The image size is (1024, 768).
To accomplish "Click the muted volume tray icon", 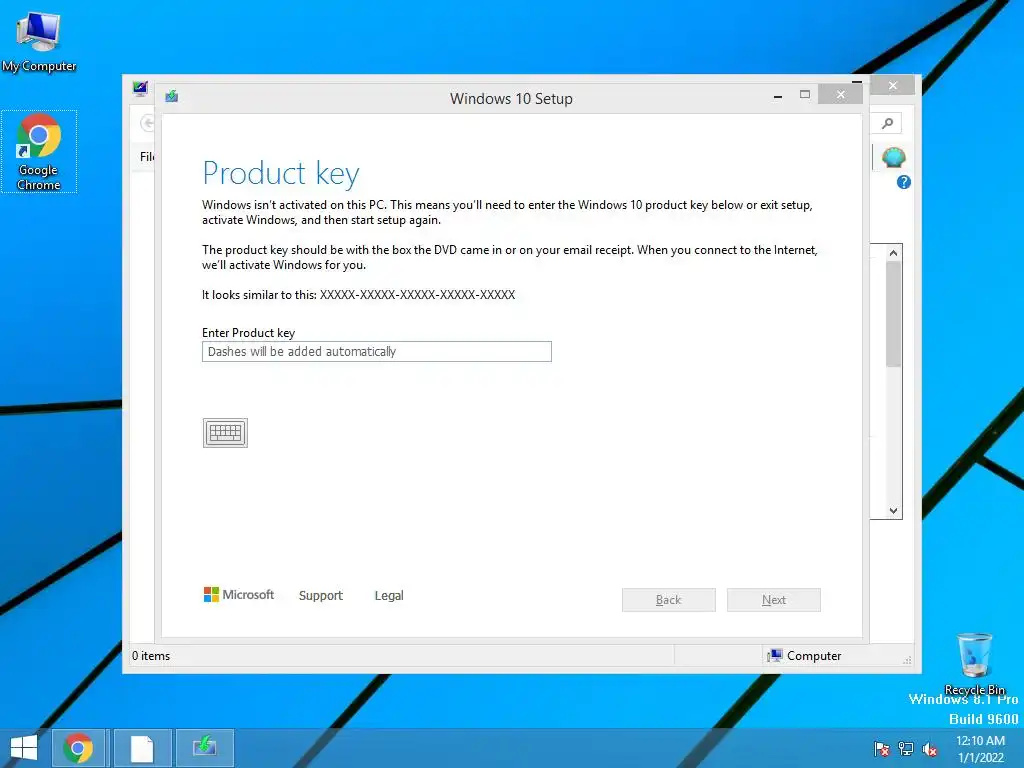I will (x=929, y=748).
